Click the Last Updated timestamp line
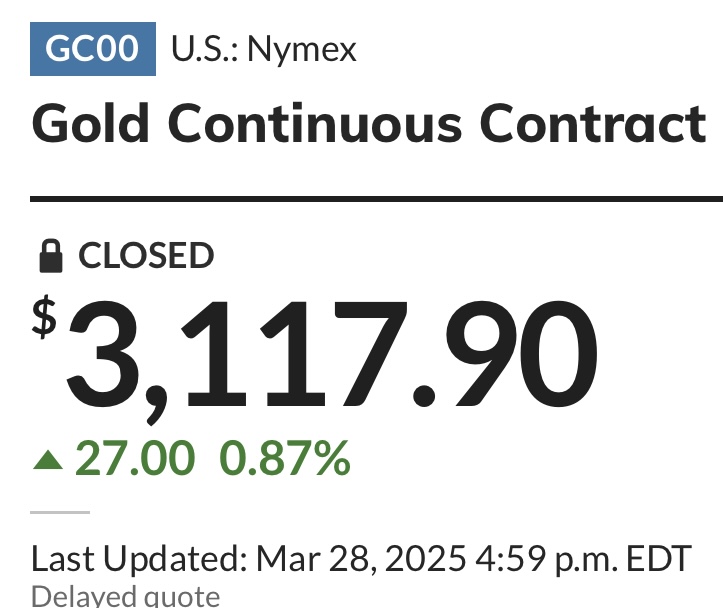This screenshot has height=608, width=723. tap(362, 559)
